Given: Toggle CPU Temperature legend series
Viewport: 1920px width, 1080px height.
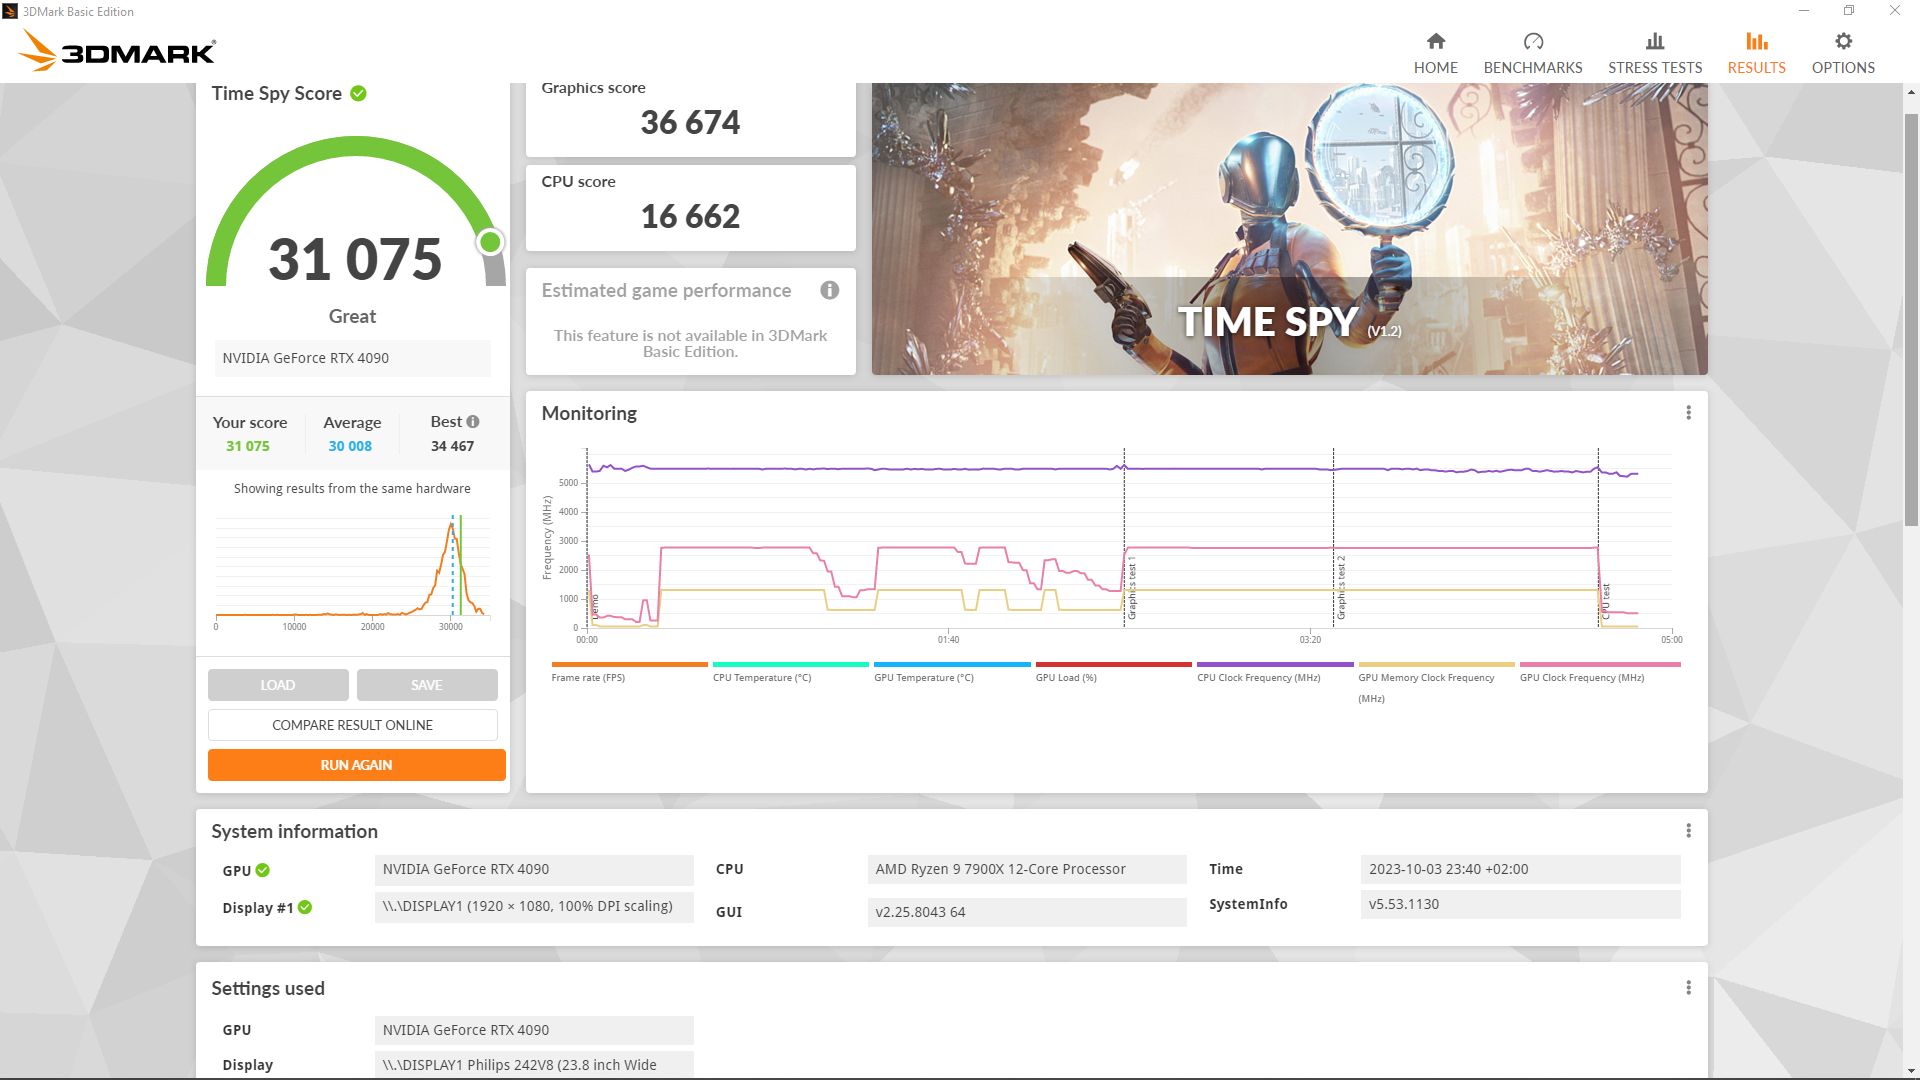Looking at the screenshot, I should (761, 677).
